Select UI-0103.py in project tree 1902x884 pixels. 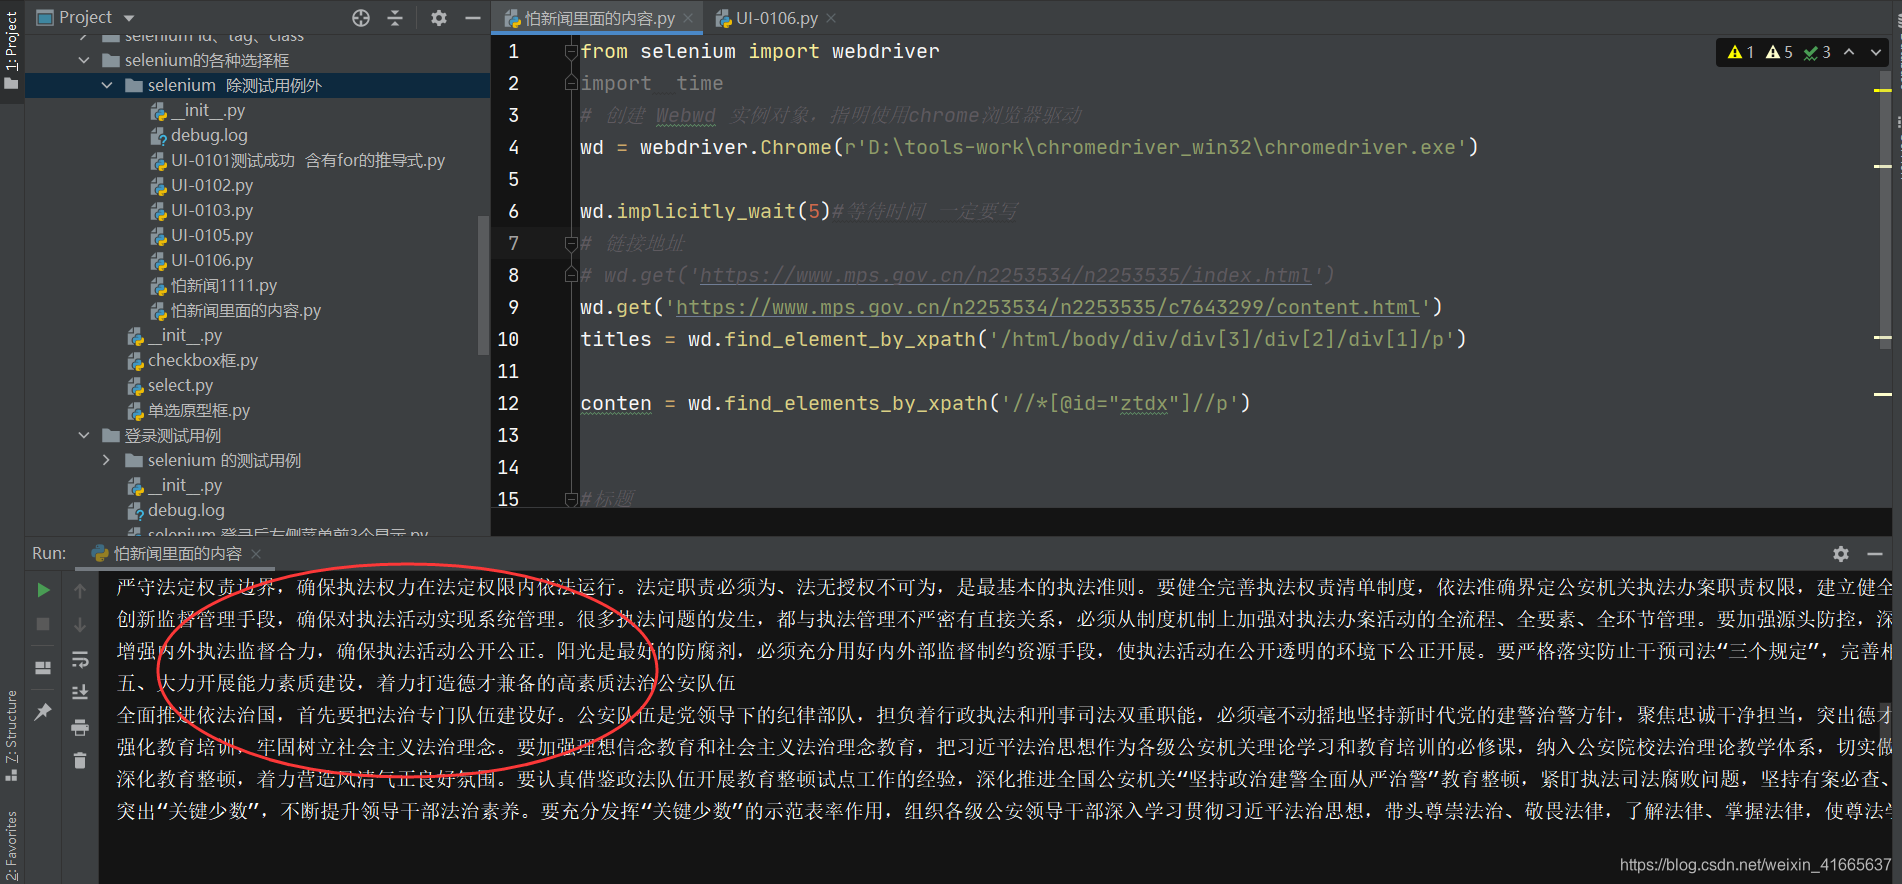click(x=211, y=210)
